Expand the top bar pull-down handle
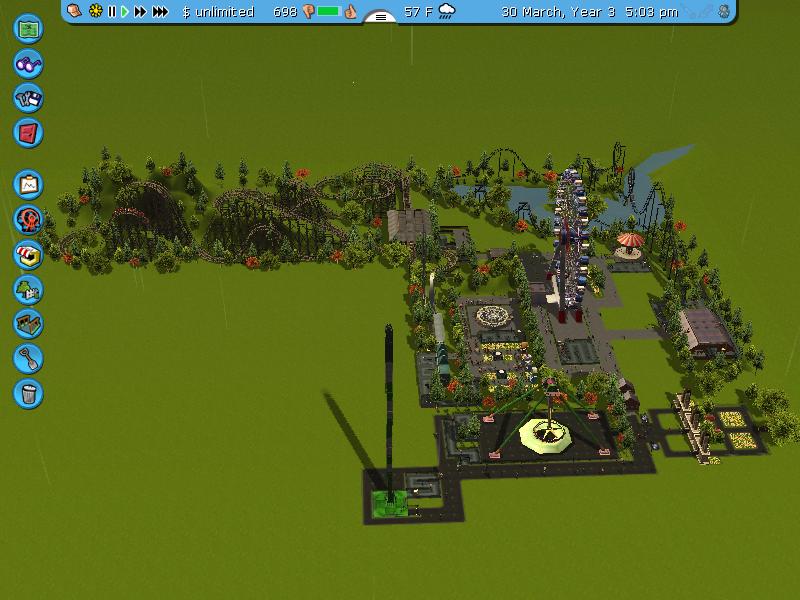The width and height of the screenshot is (800, 600). click(381, 17)
